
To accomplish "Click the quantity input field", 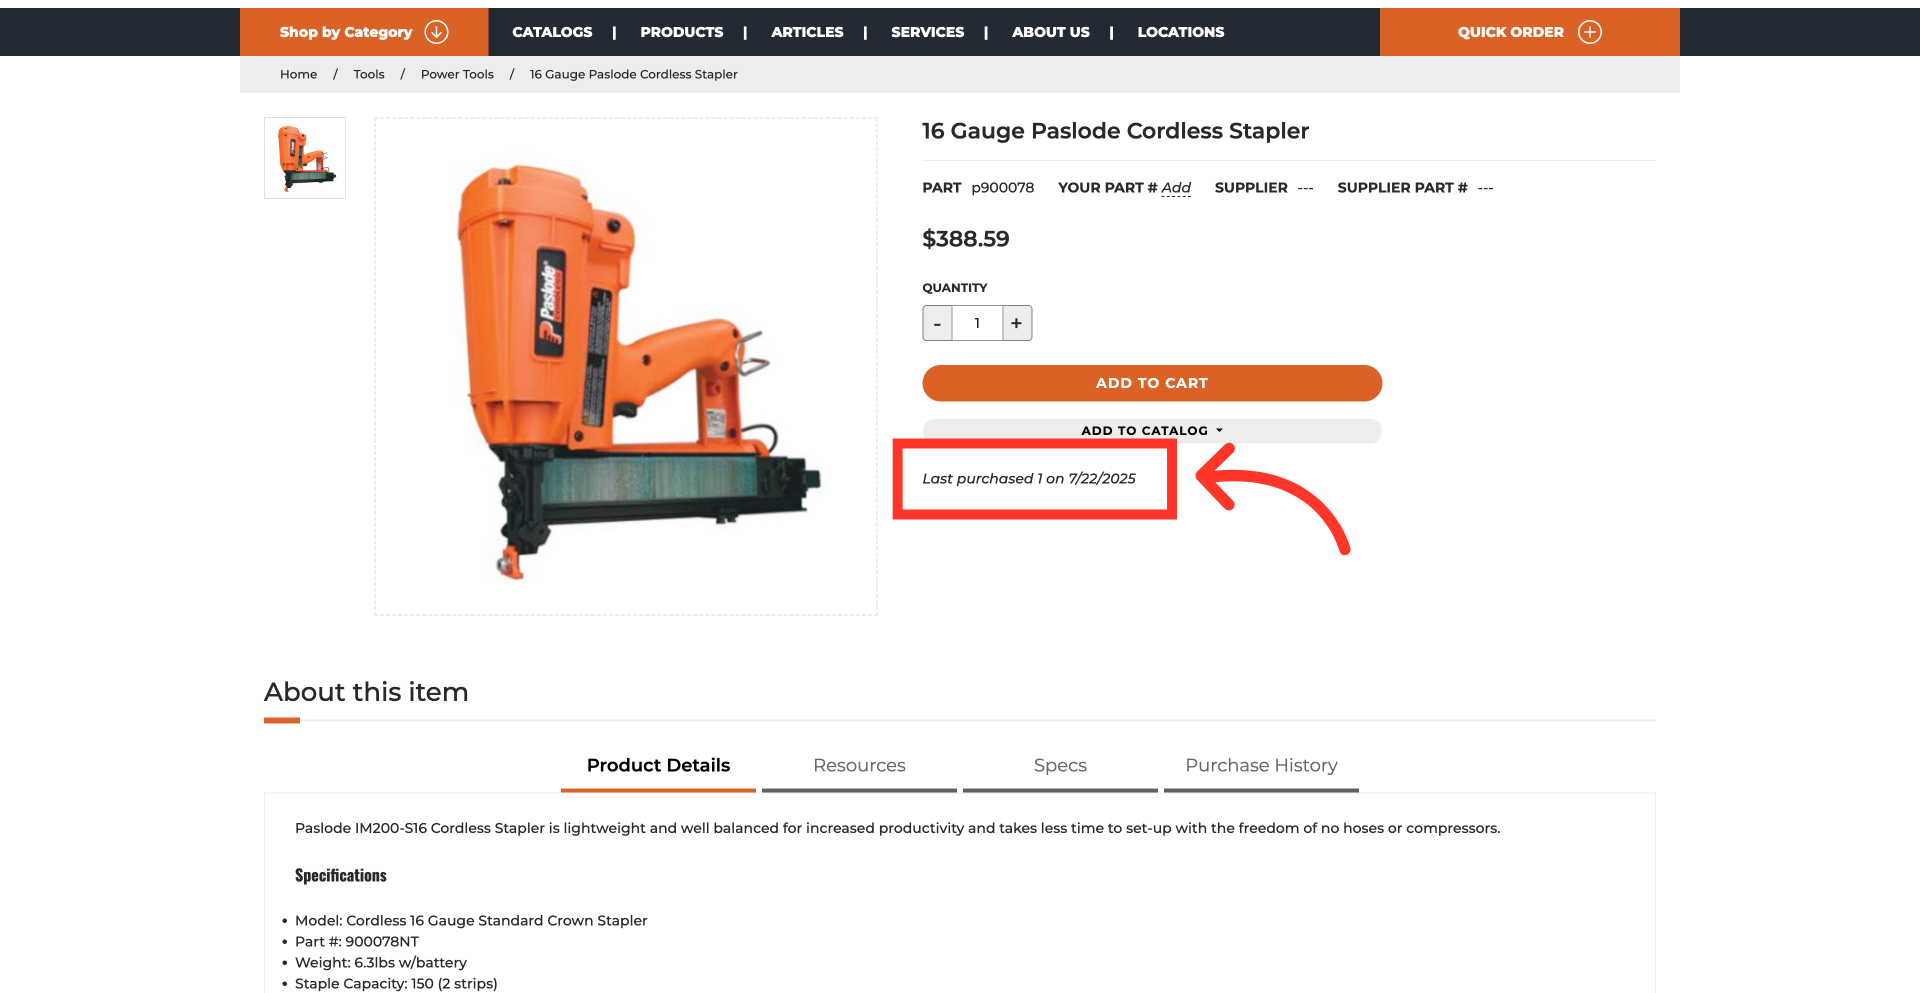I will point(977,323).
